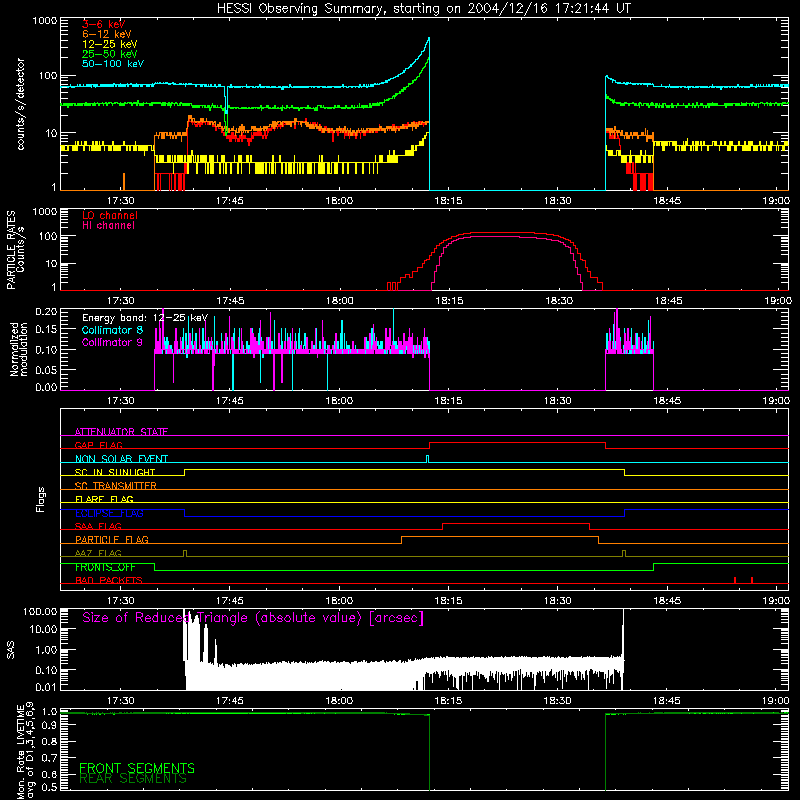Select the FRONTS OFF flag label
Image resolution: width=800 pixels, height=800 pixels.
(x=105, y=567)
